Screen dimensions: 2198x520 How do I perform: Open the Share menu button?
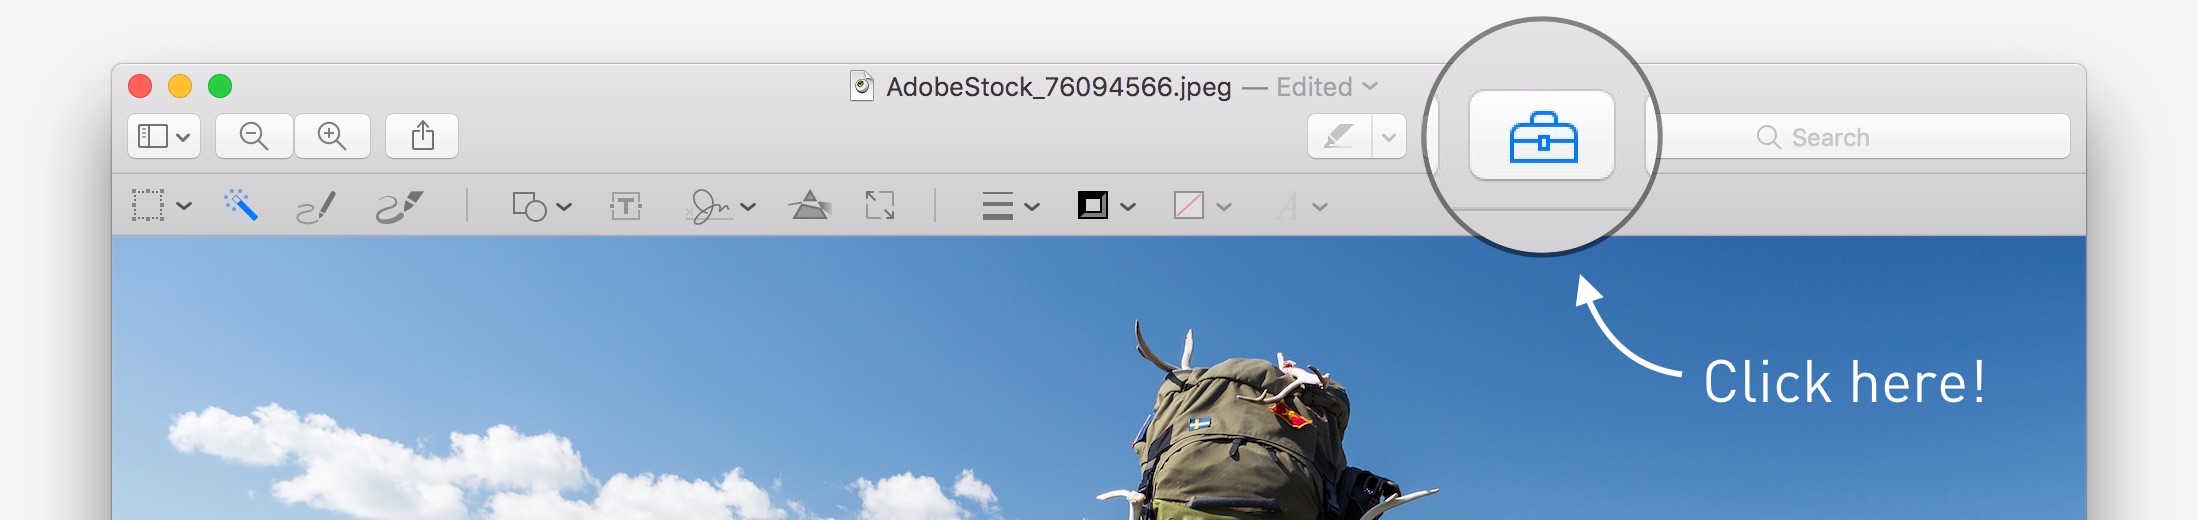pos(422,136)
